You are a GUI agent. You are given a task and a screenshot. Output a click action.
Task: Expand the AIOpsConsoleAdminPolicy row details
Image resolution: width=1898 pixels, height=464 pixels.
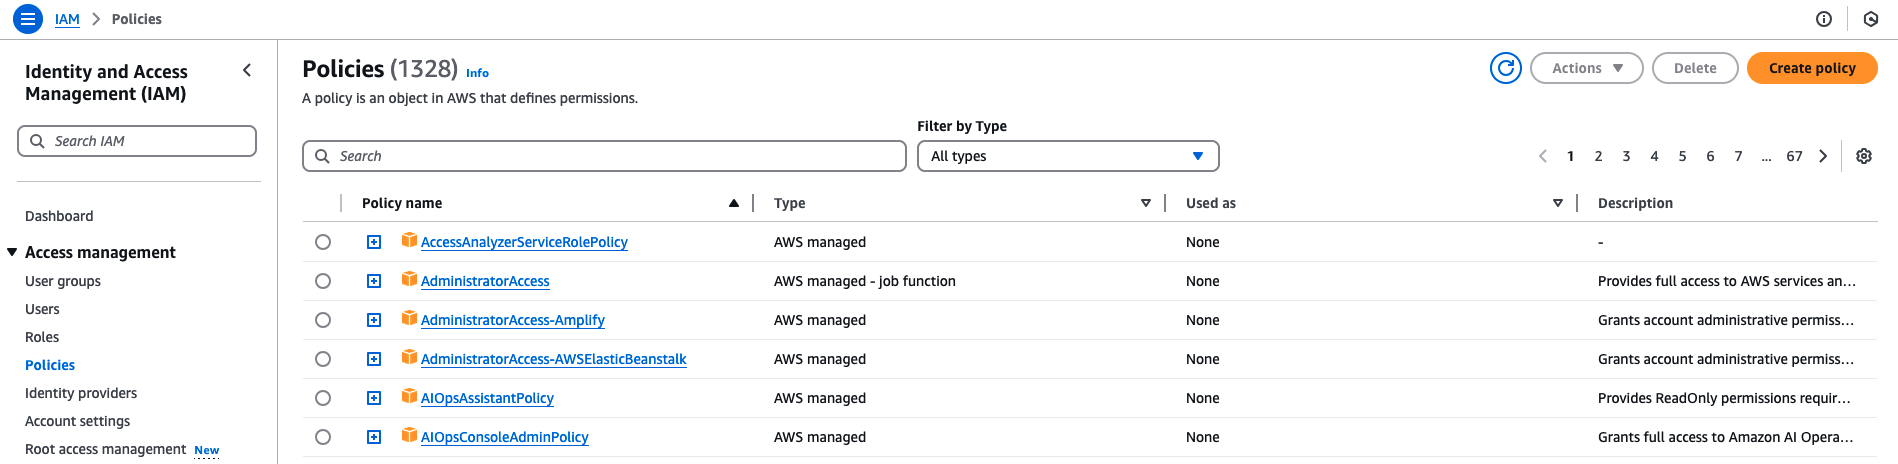(x=374, y=437)
